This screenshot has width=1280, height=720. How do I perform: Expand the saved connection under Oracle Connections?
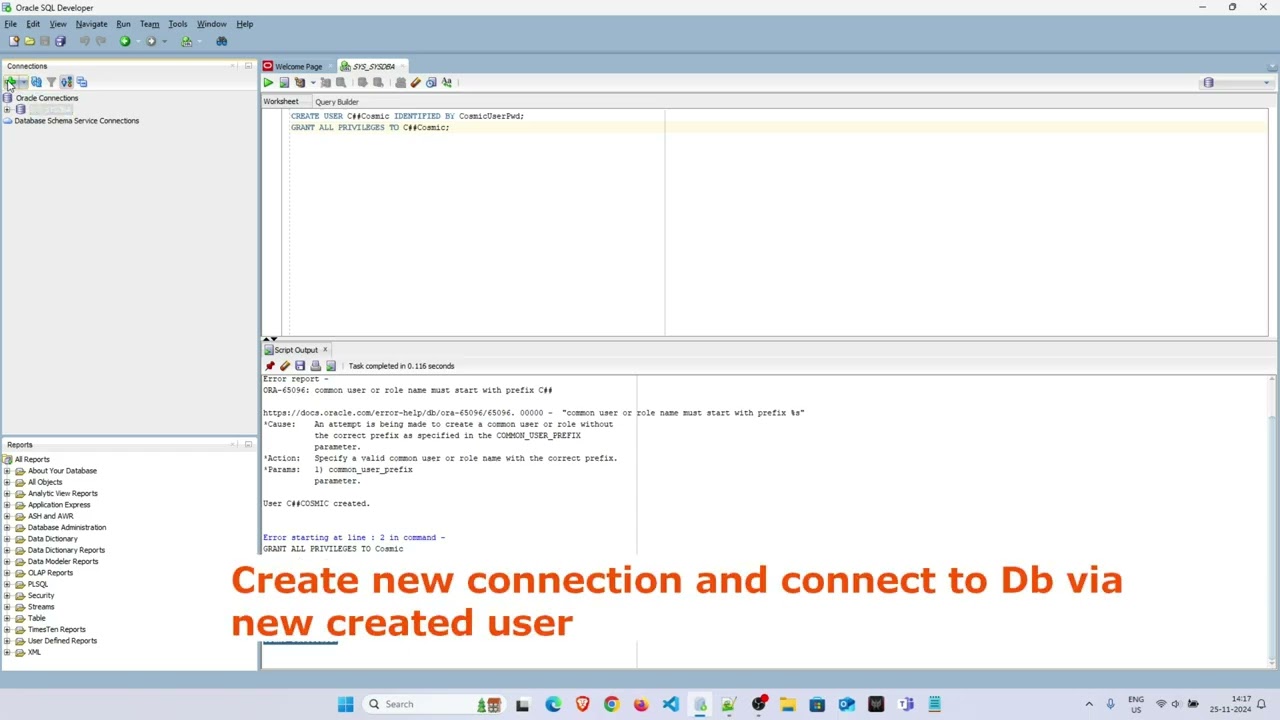(8, 109)
